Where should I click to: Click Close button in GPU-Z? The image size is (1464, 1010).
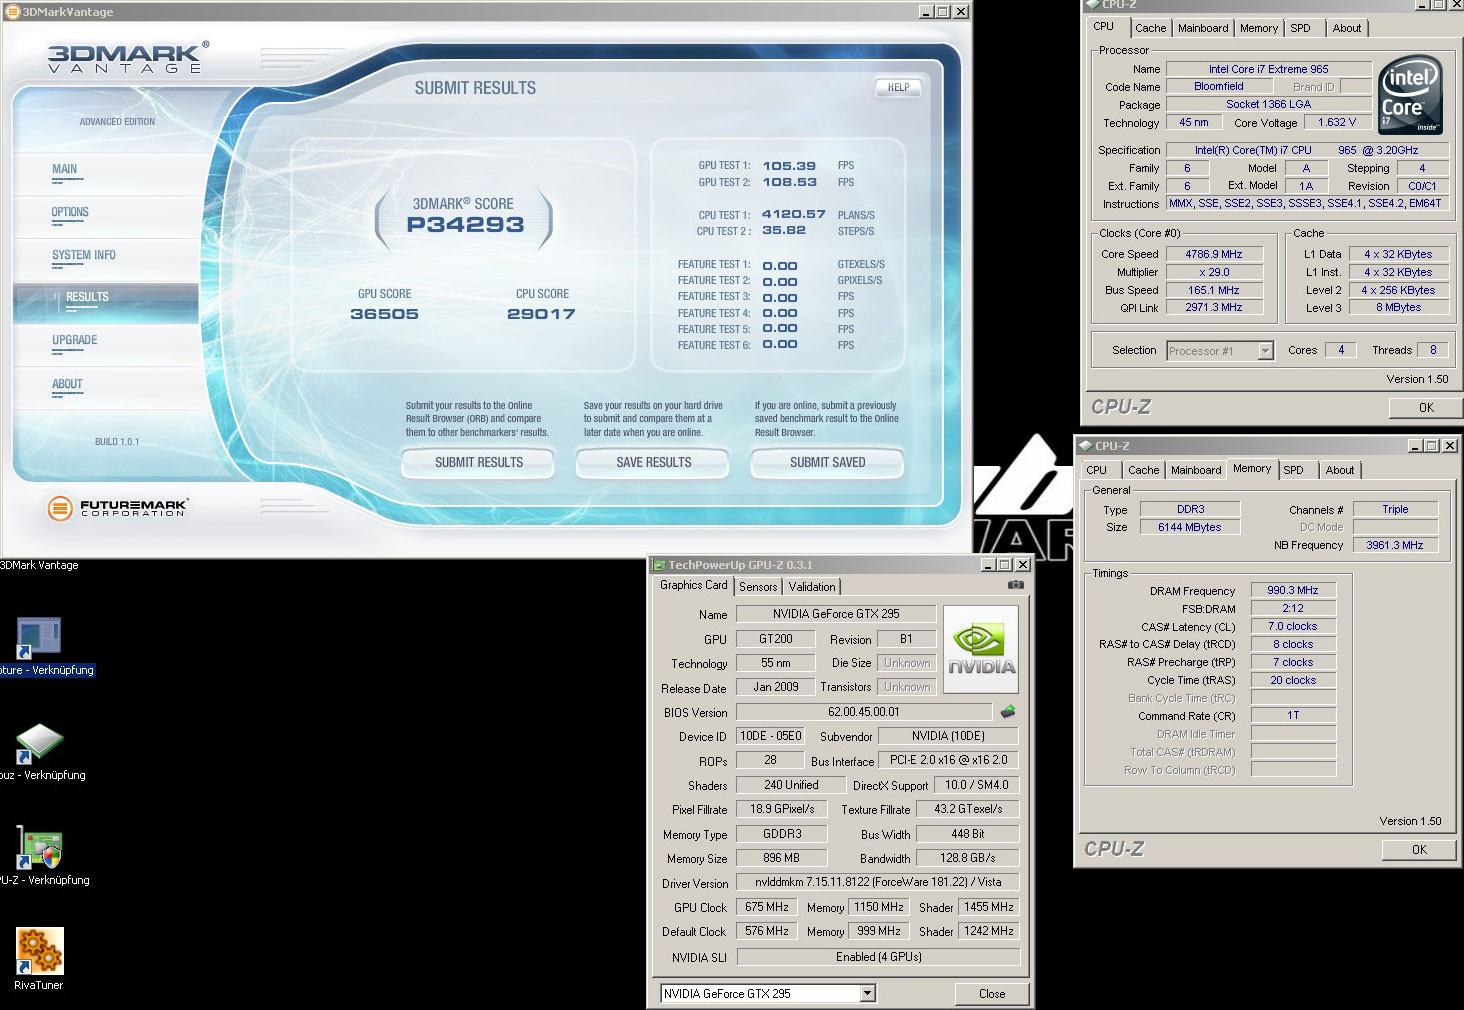click(992, 994)
